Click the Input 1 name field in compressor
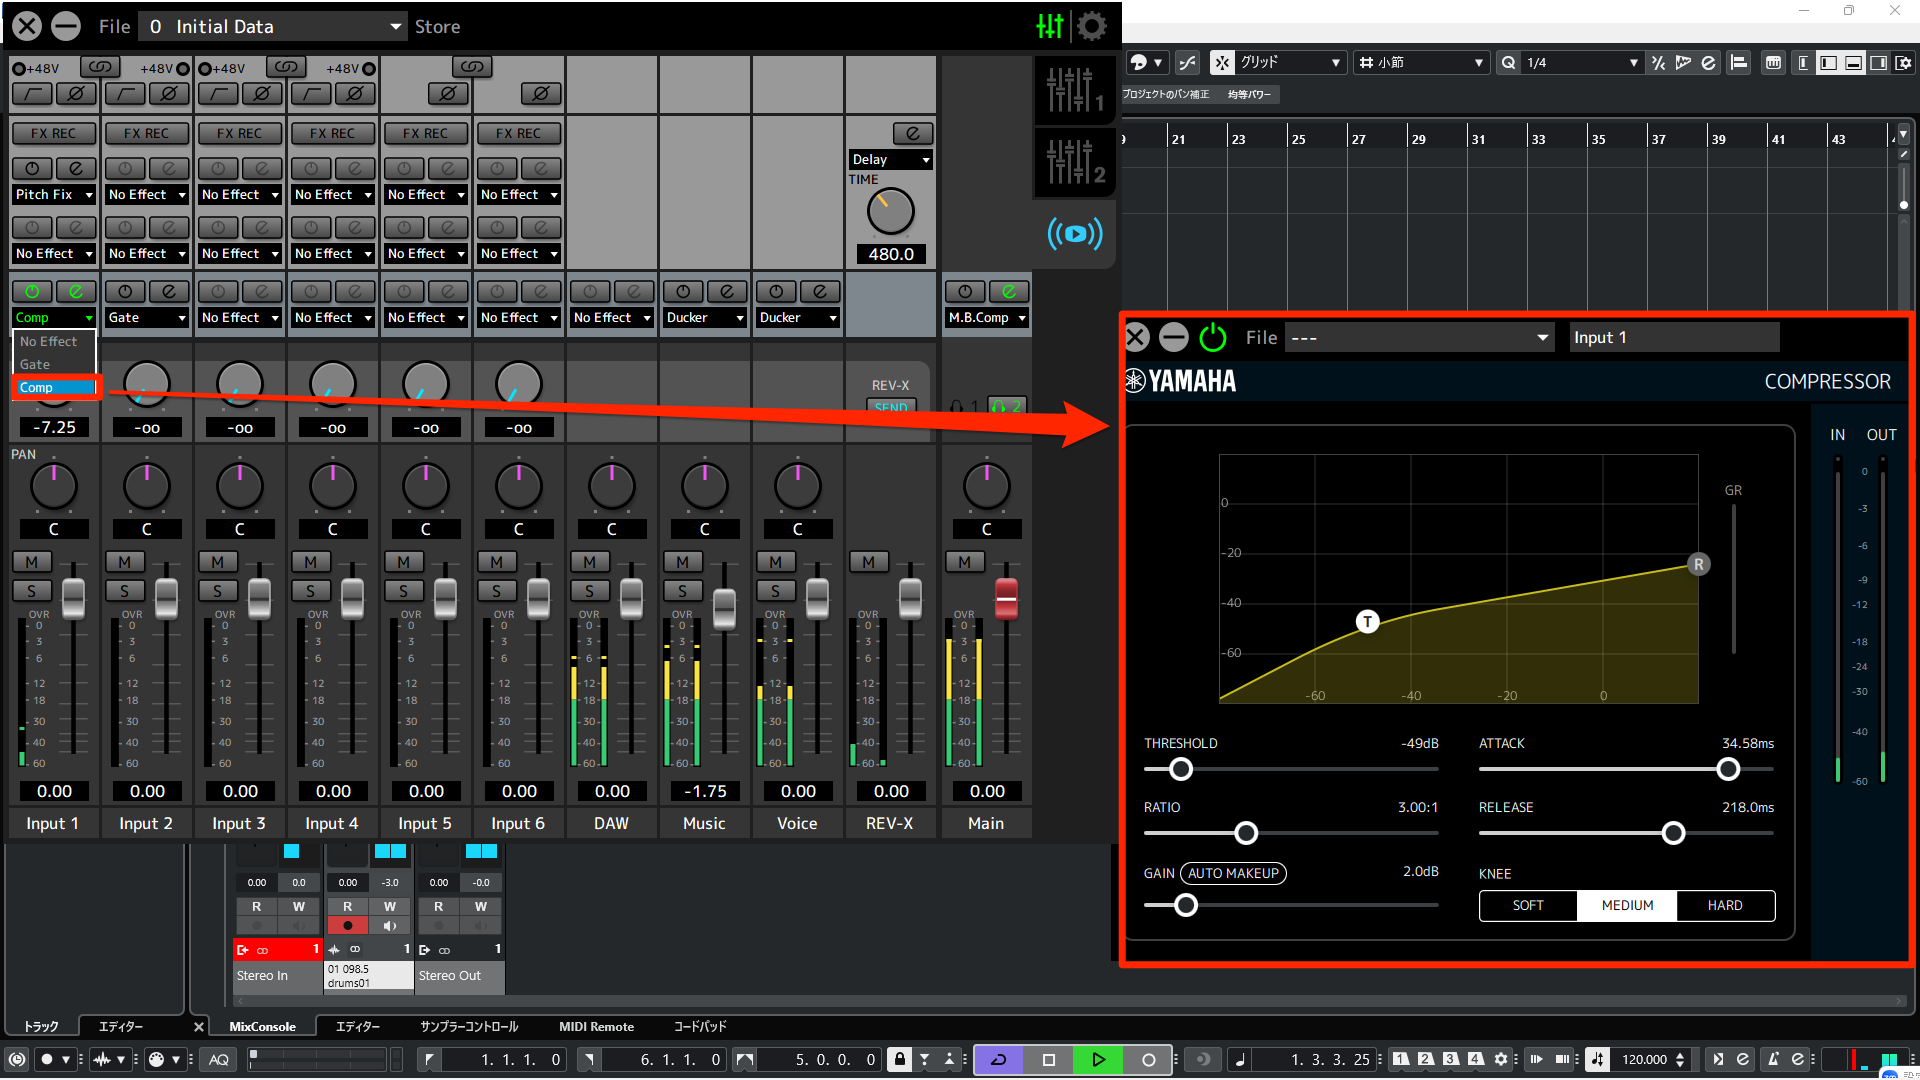1920x1080 pixels. [1674, 338]
